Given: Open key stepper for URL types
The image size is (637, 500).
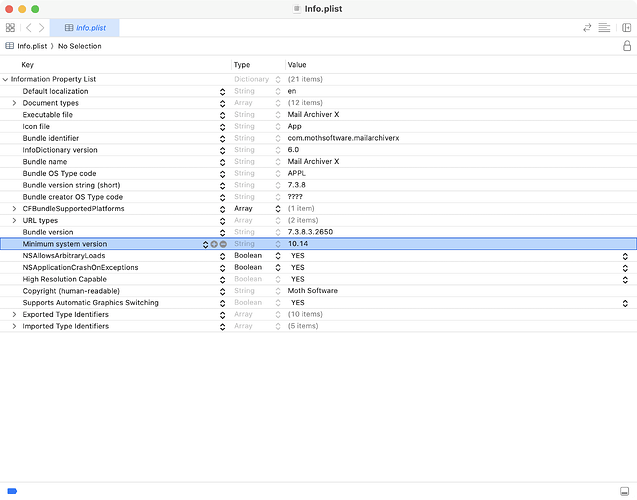Looking at the screenshot, I should click(x=222, y=221).
